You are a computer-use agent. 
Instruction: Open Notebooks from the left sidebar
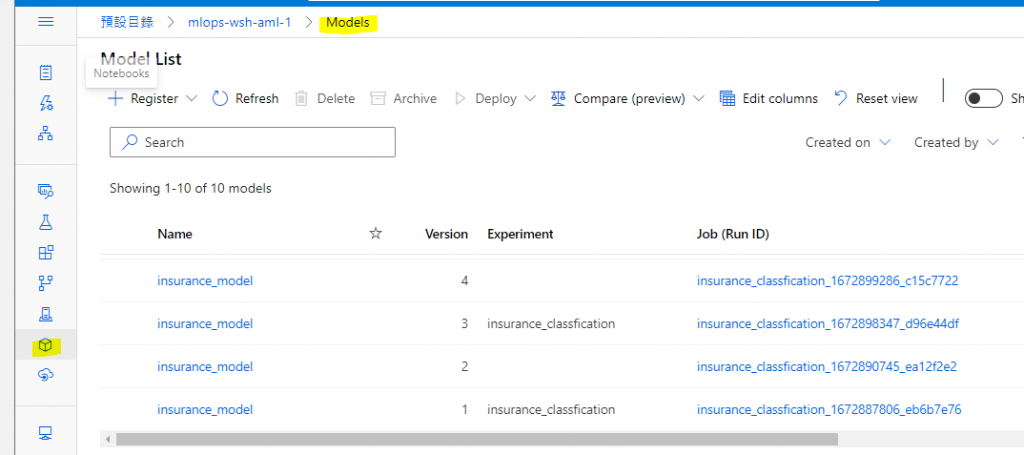(45, 72)
